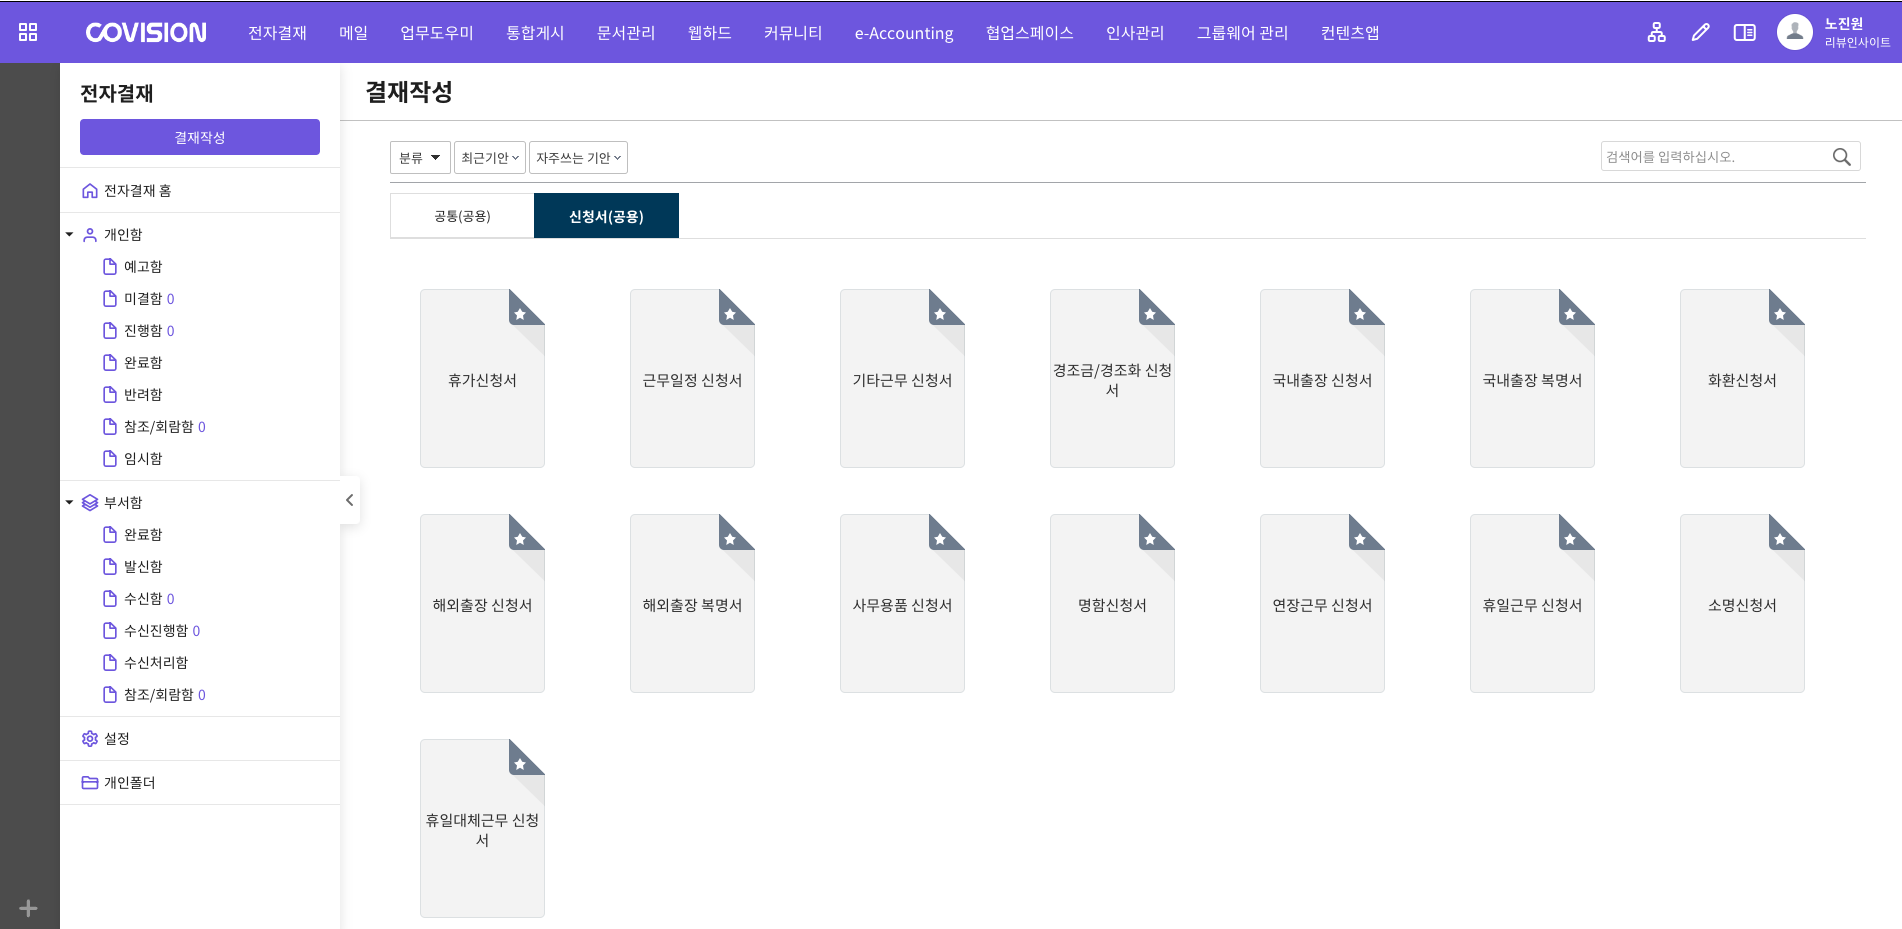The height and width of the screenshot is (929, 1902).
Task: Click the pencil write icon in header
Action: [1700, 32]
